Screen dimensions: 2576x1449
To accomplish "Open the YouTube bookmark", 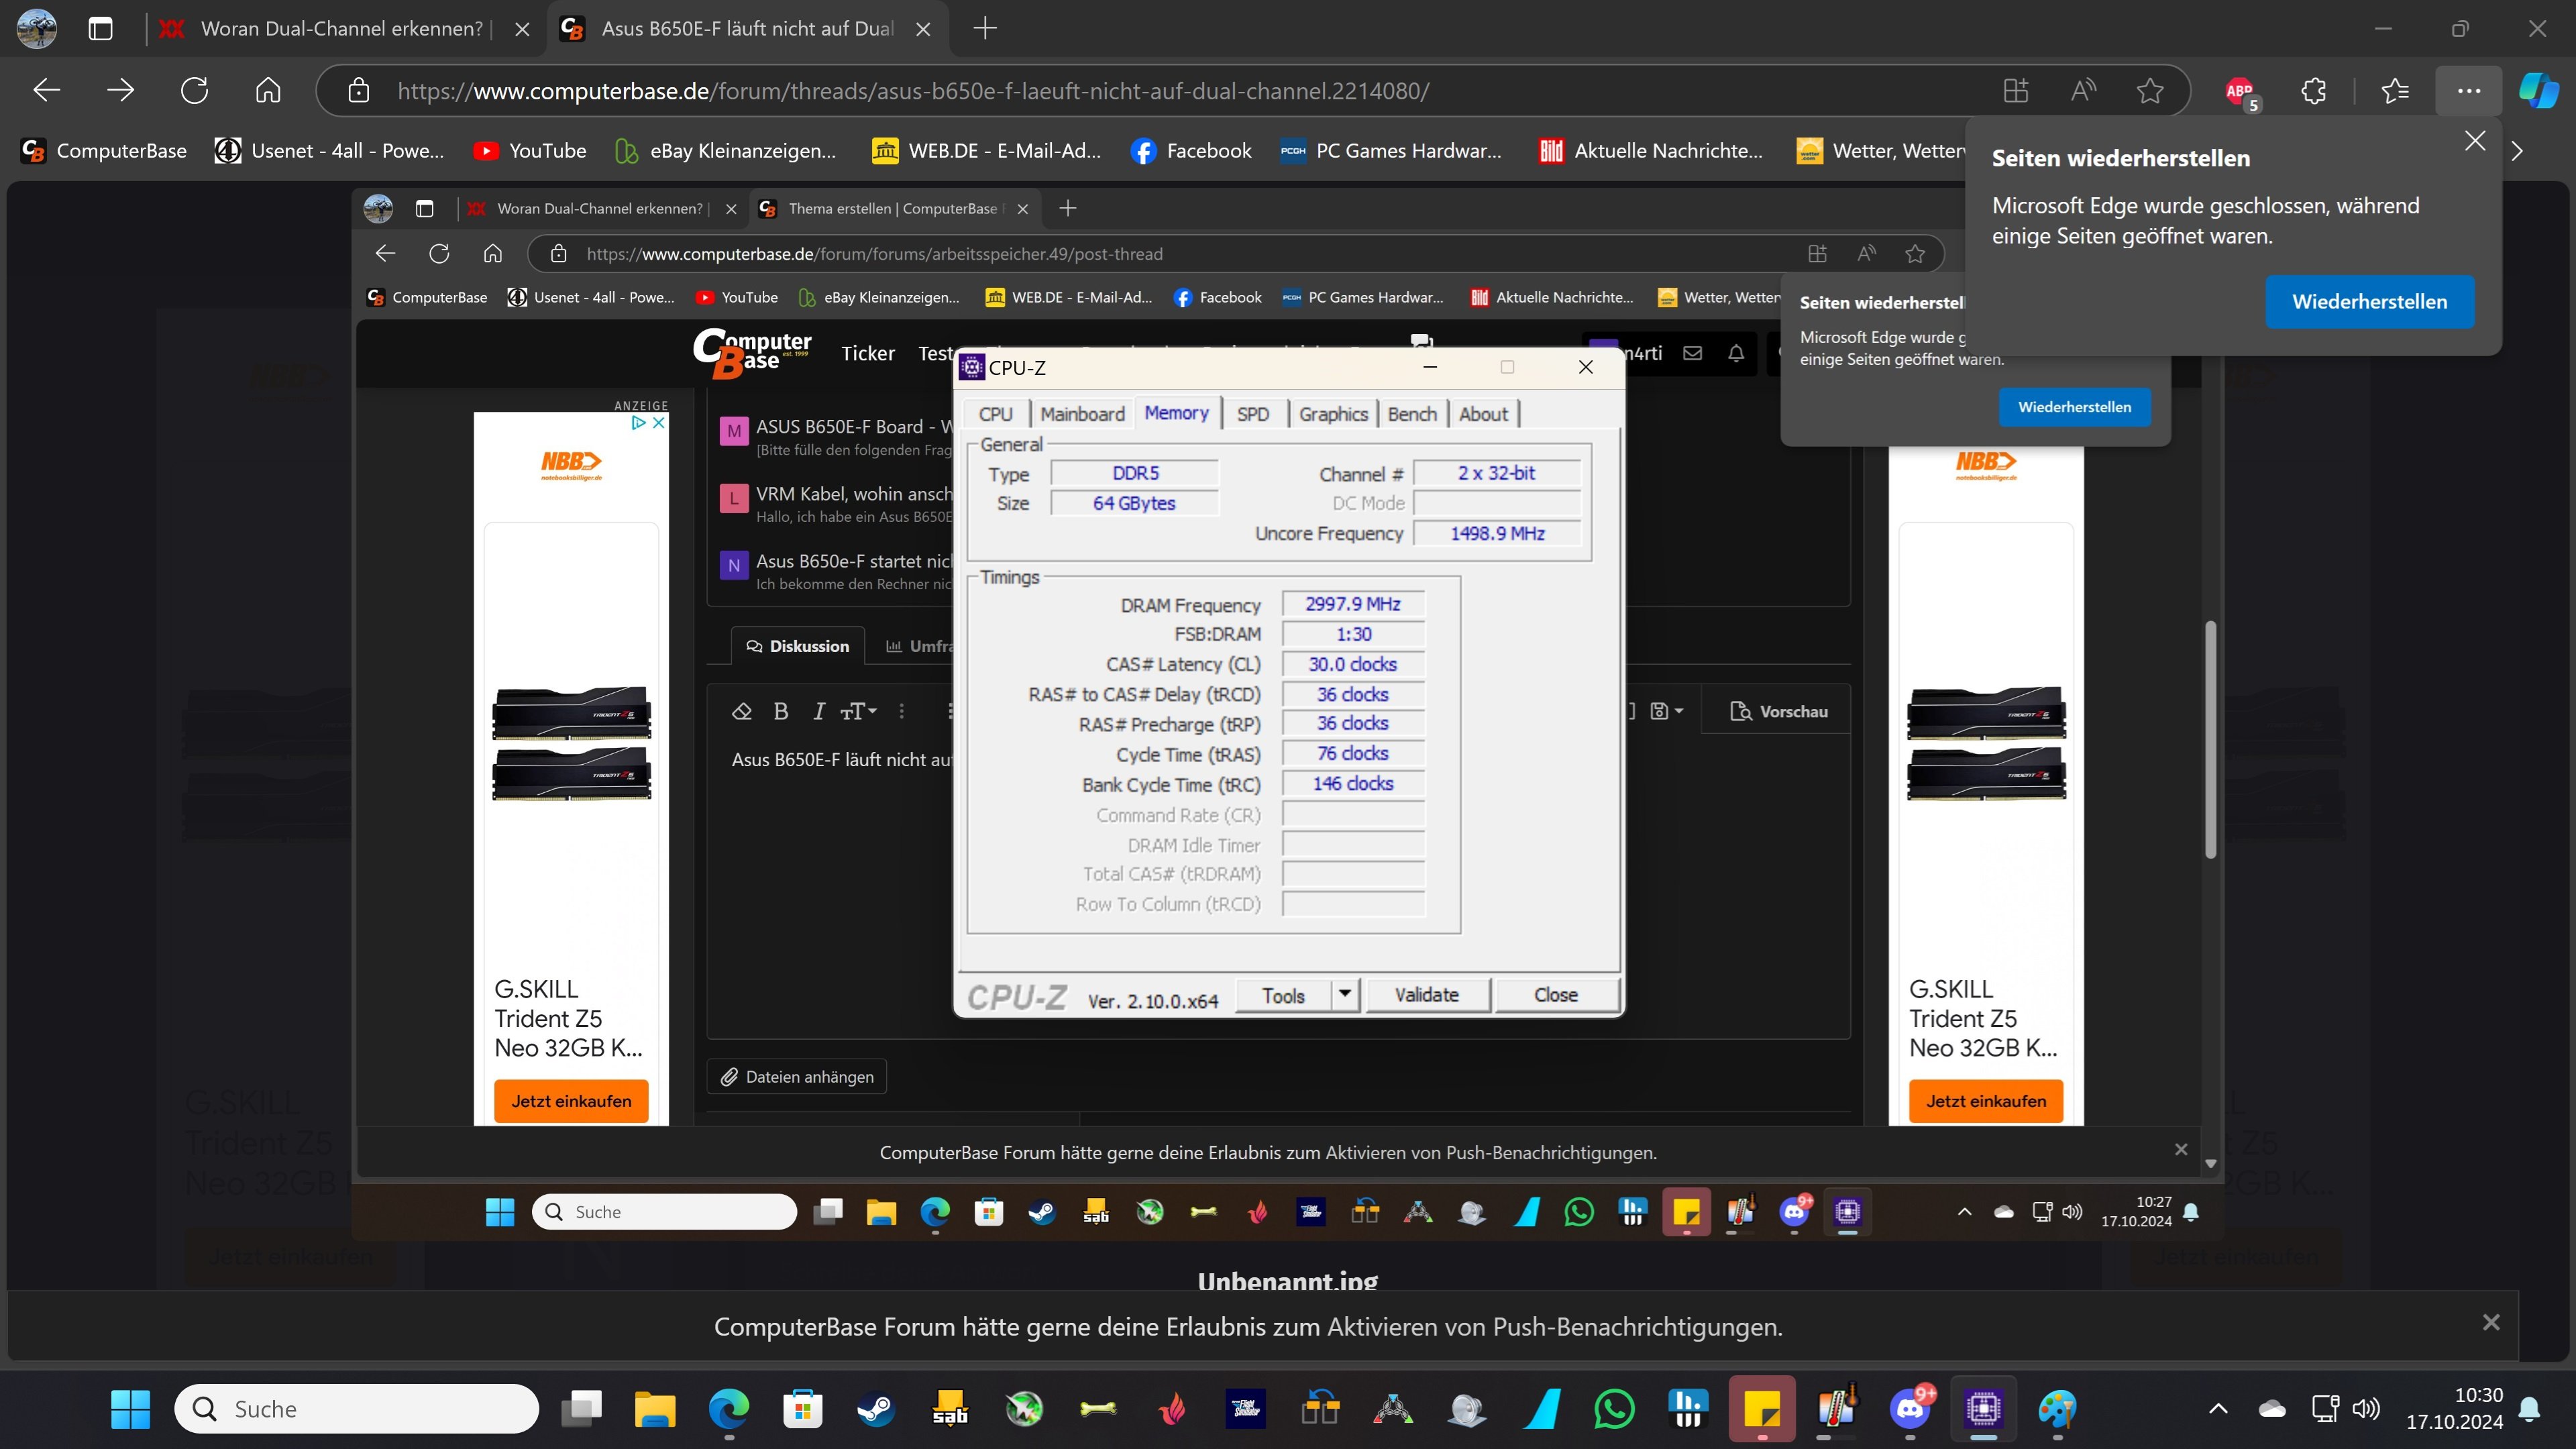I will coord(530,151).
